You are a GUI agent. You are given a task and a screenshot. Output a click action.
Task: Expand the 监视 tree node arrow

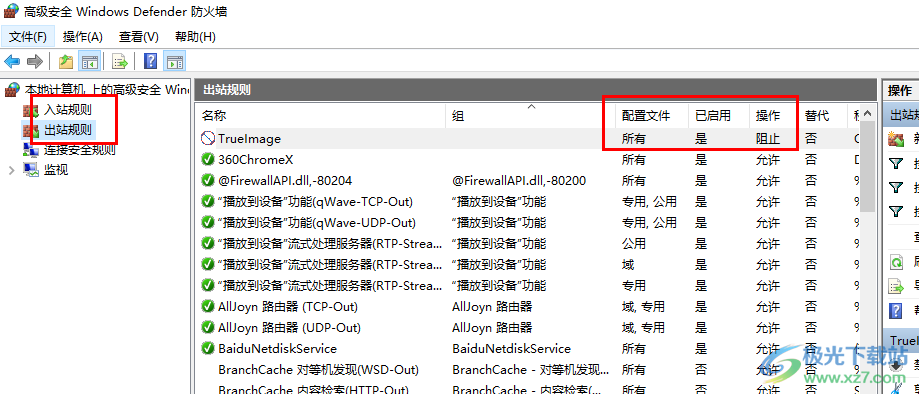tap(12, 170)
